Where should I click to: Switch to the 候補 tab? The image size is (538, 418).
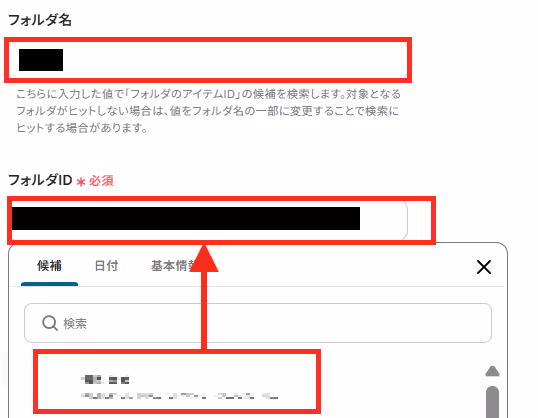[49, 266]
